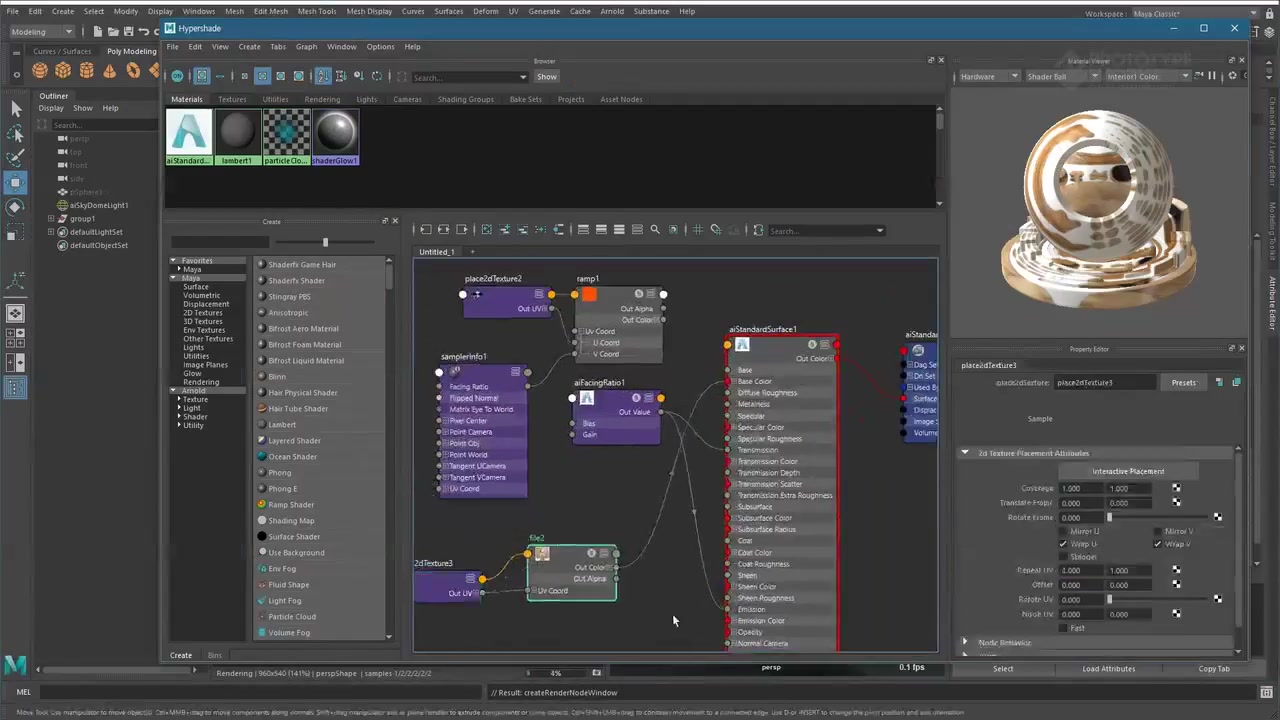
Task: Enable the Mirror U checkbox
Action: click(1063, 532)
